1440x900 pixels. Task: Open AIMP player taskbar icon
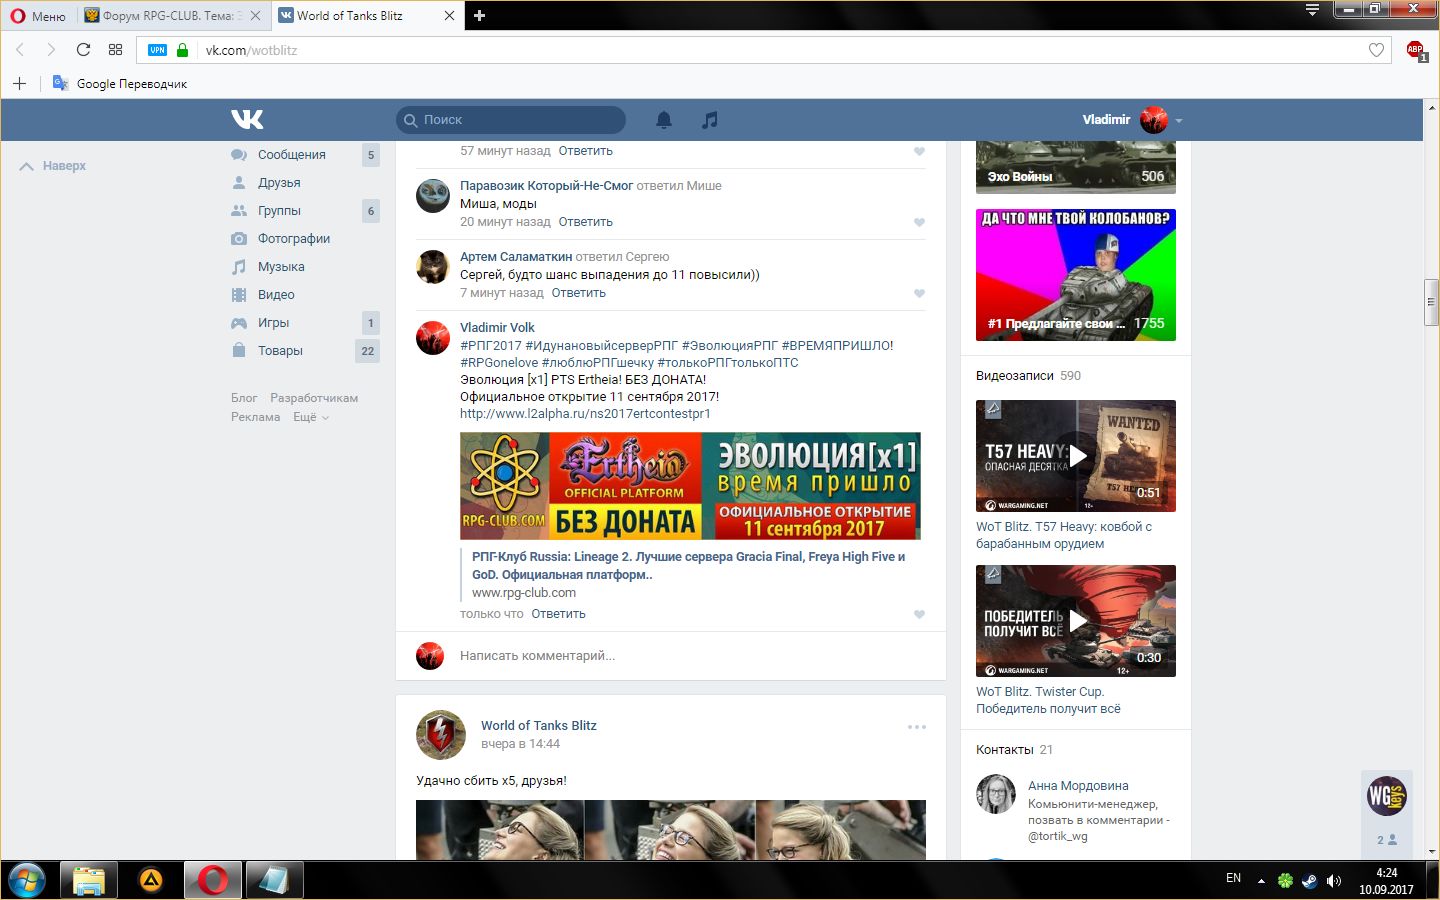(x=151, y=880)
